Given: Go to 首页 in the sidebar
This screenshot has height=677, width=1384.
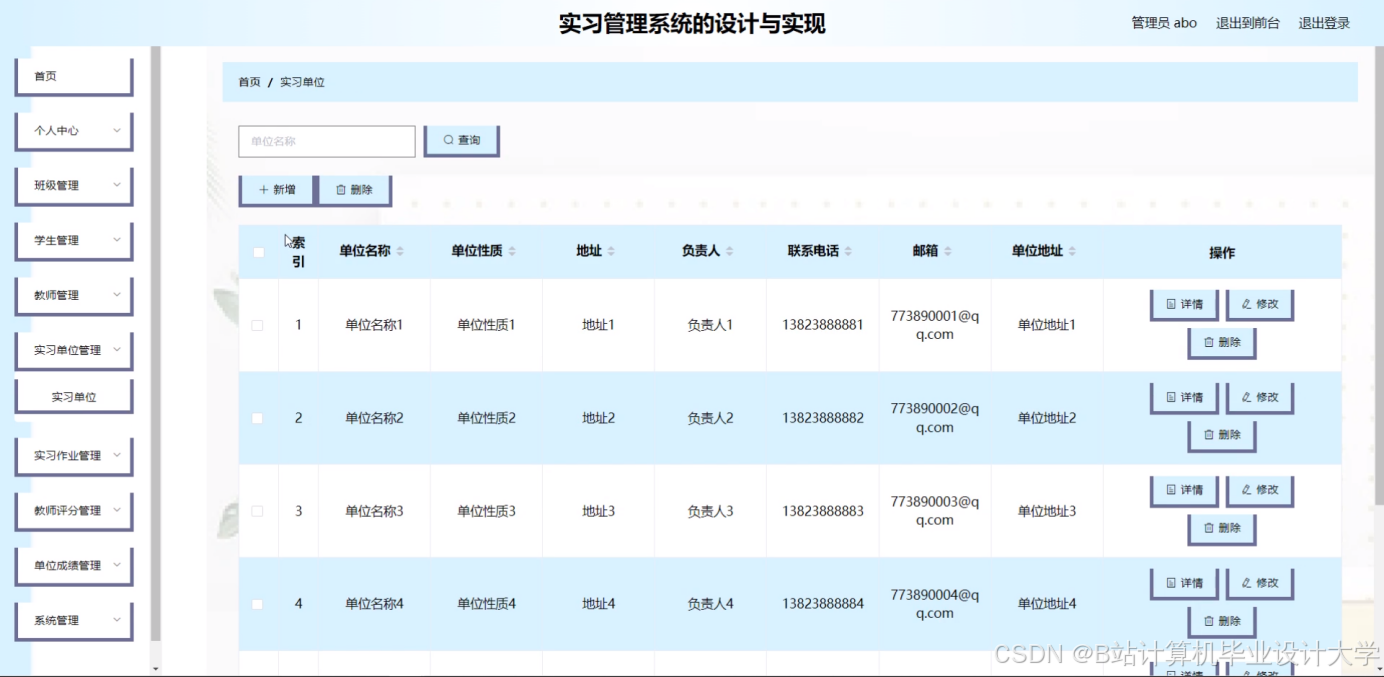Looking at the screenshot, I should point(74,77).
